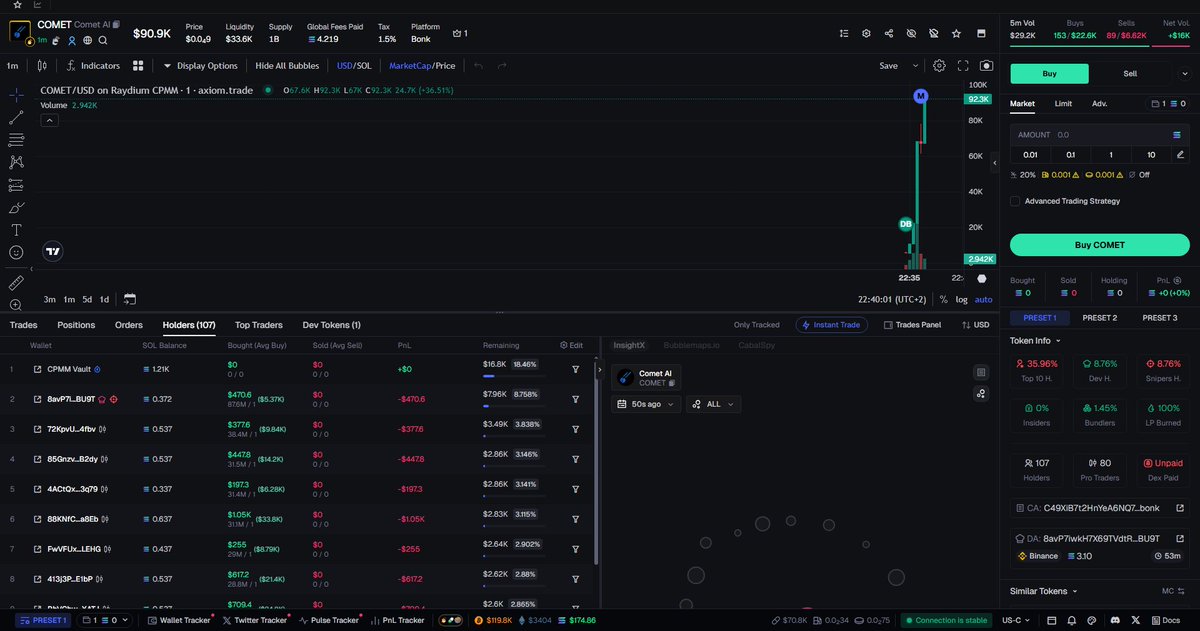Viewport: 1200px width, 631px height.
Task: Open the candlestick chart style picker
Action: pyautogui.click(x=41, y=66)
